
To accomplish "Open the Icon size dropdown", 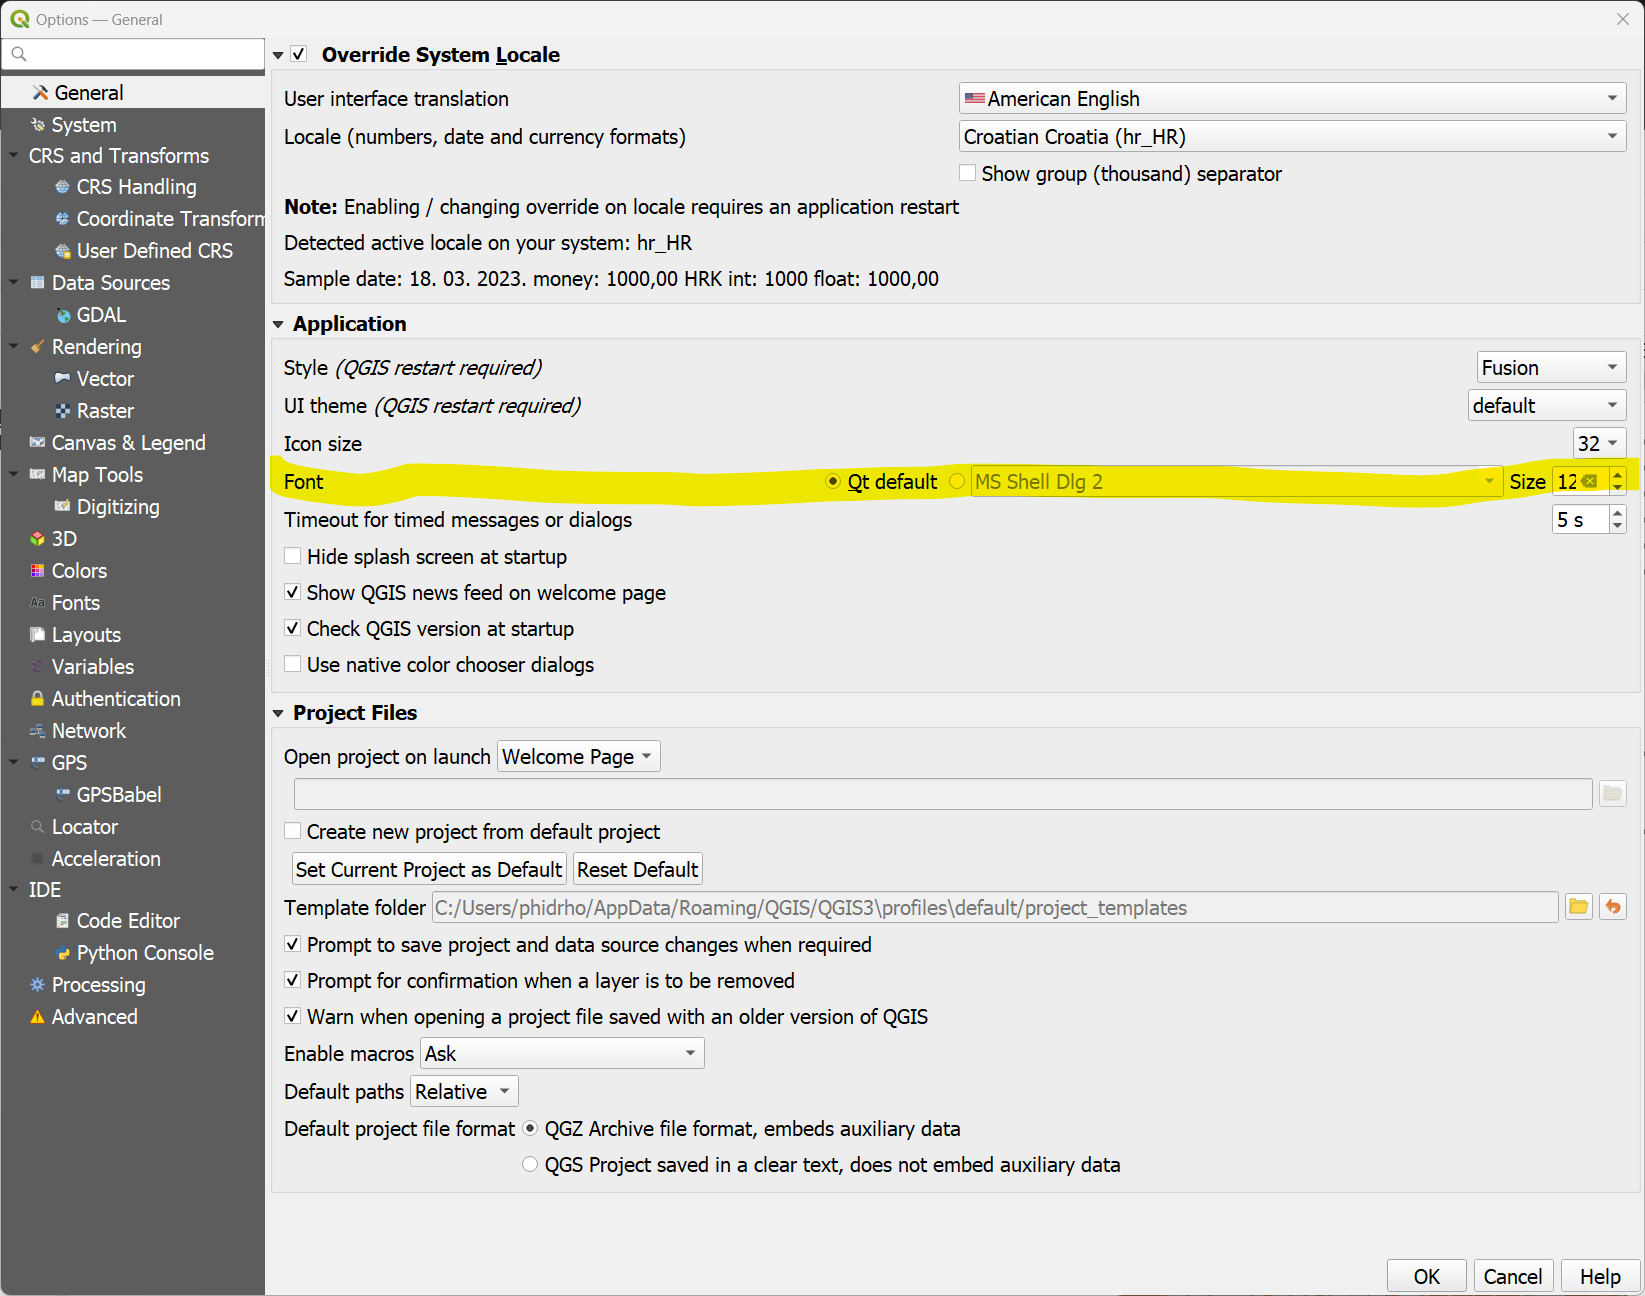I will pyautogui.click(x=1599, y=443).
